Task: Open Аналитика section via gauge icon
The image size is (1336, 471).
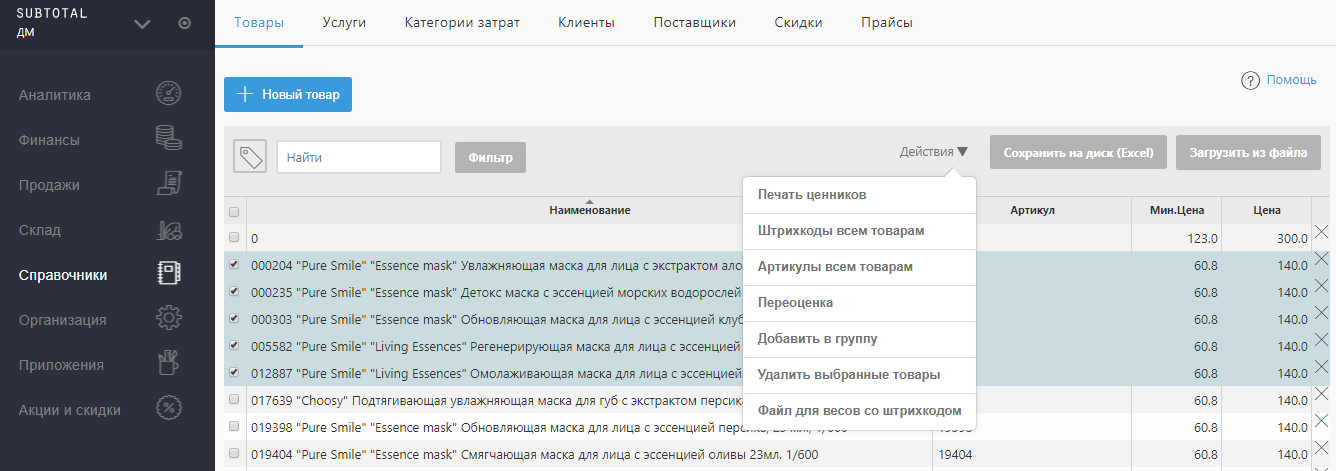Action: (168, 94)
